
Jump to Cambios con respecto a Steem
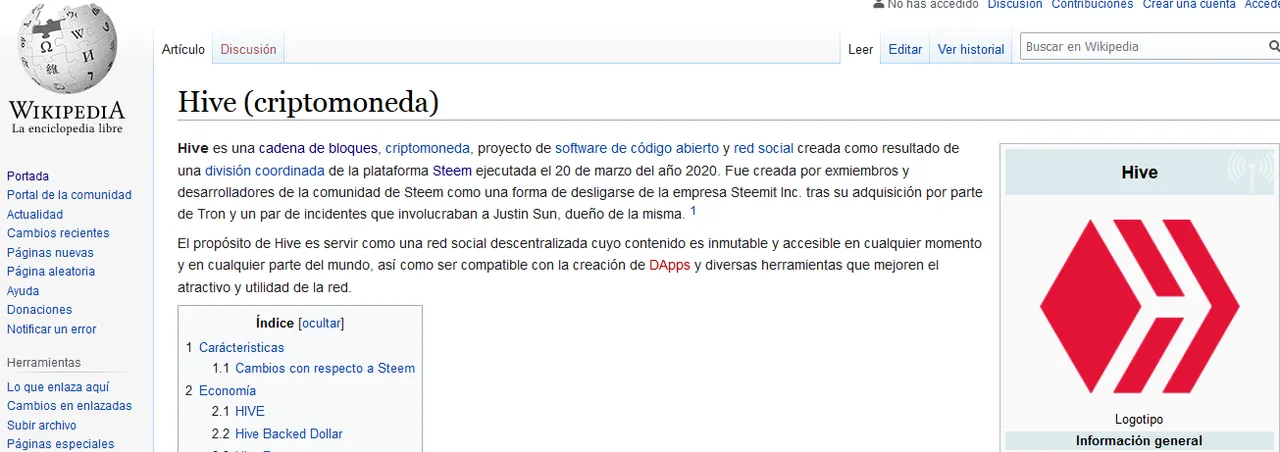click(x=325, y=368)
